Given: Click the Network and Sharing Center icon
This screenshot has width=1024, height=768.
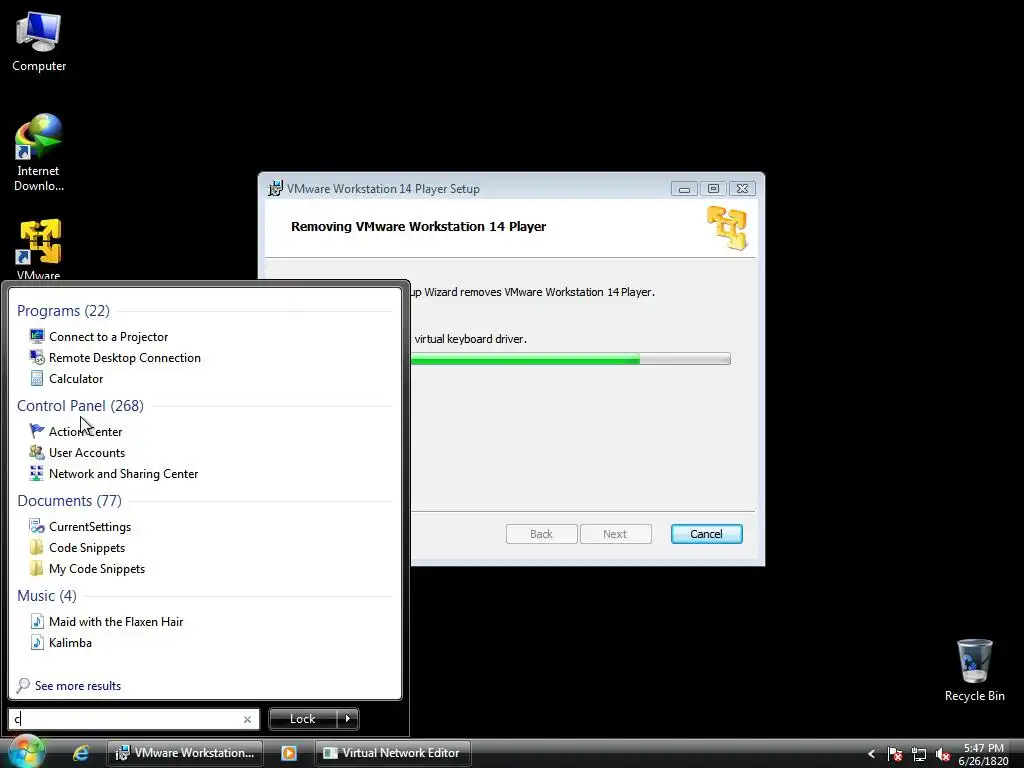Looking at the screenshot, I should (37, 473).
